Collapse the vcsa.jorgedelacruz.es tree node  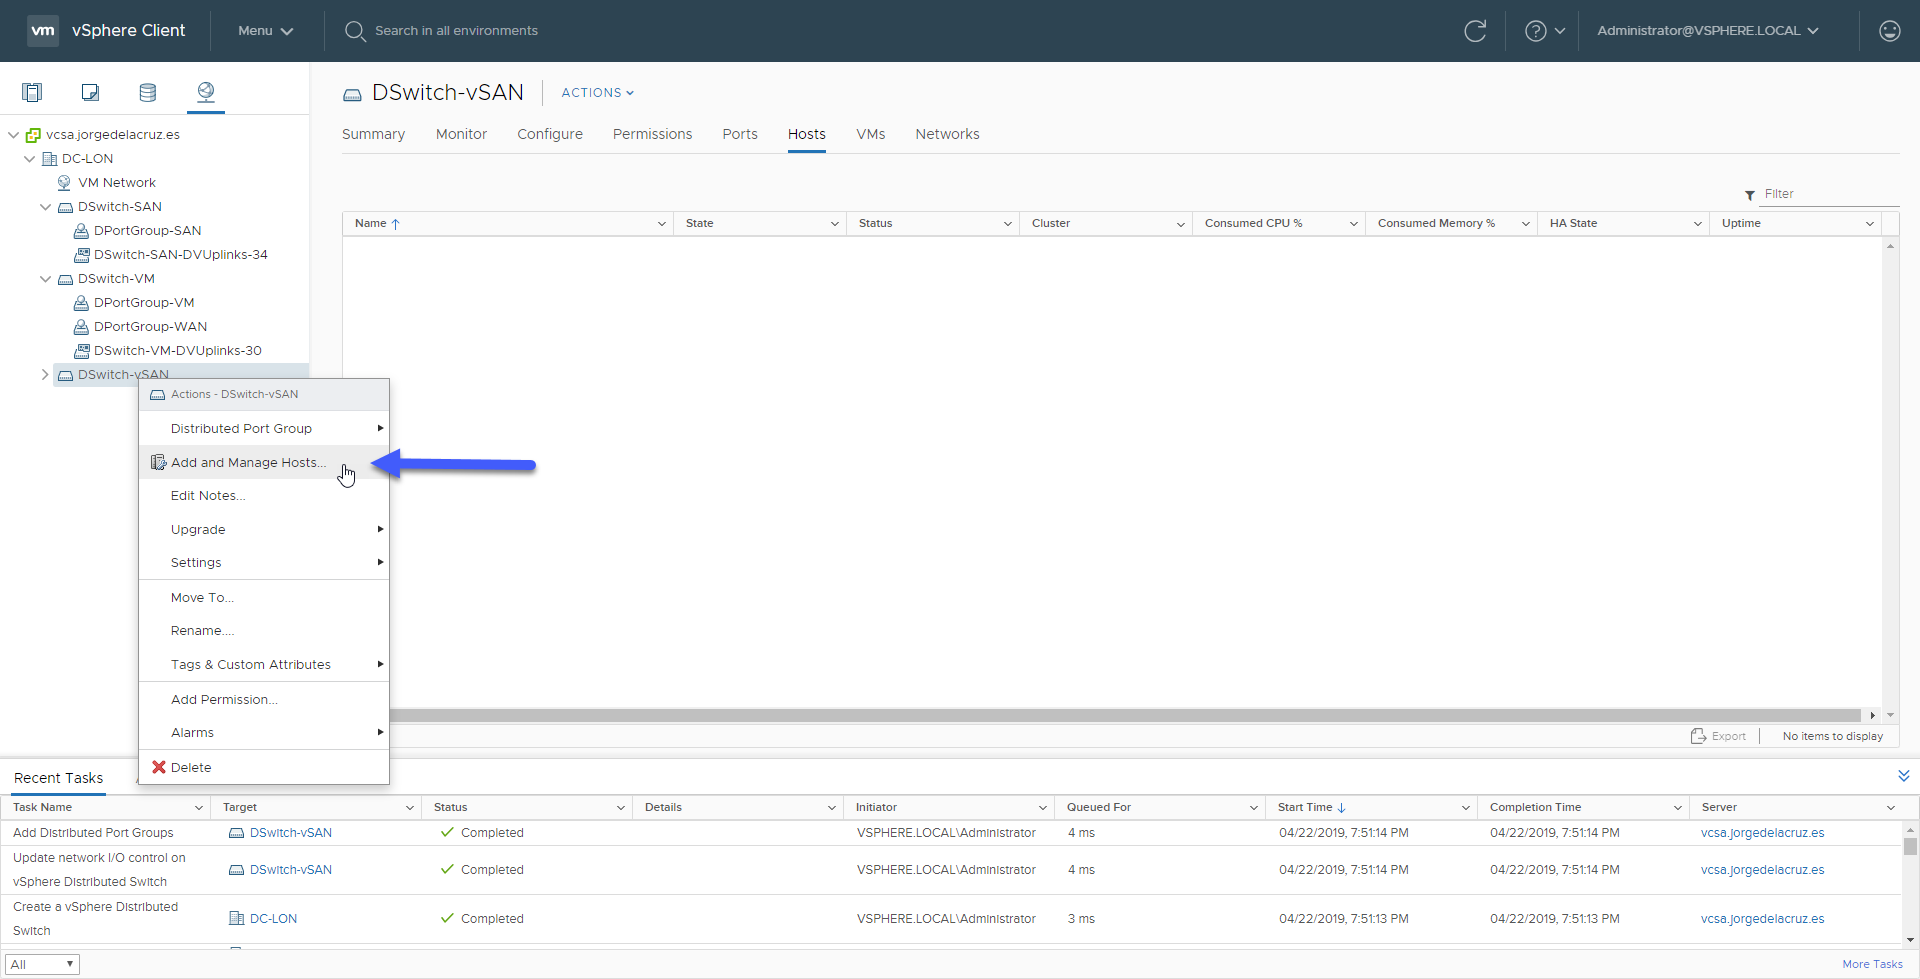[x=13, y=135]
